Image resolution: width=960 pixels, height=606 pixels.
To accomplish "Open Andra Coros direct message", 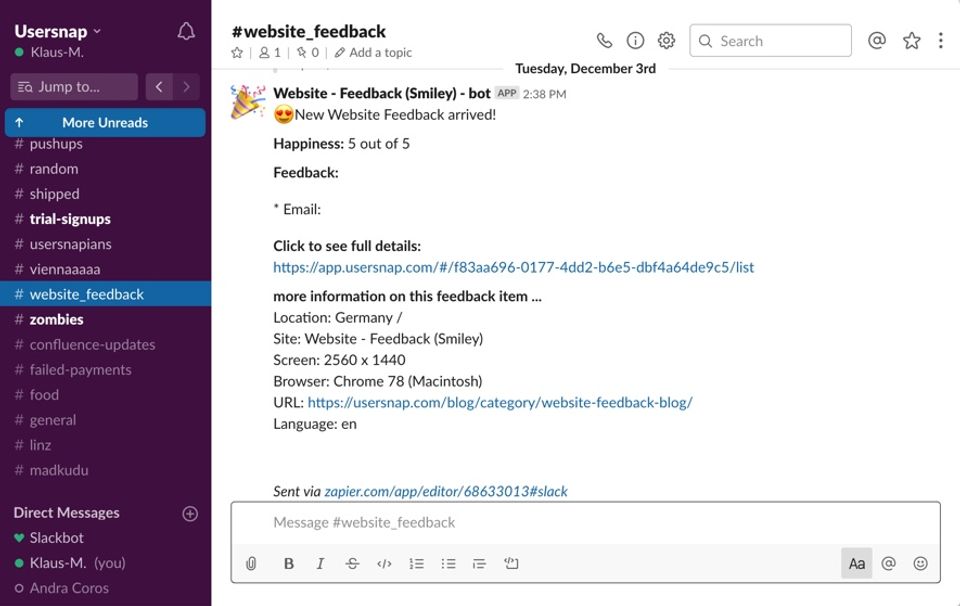I will click(x=105, y=588).
